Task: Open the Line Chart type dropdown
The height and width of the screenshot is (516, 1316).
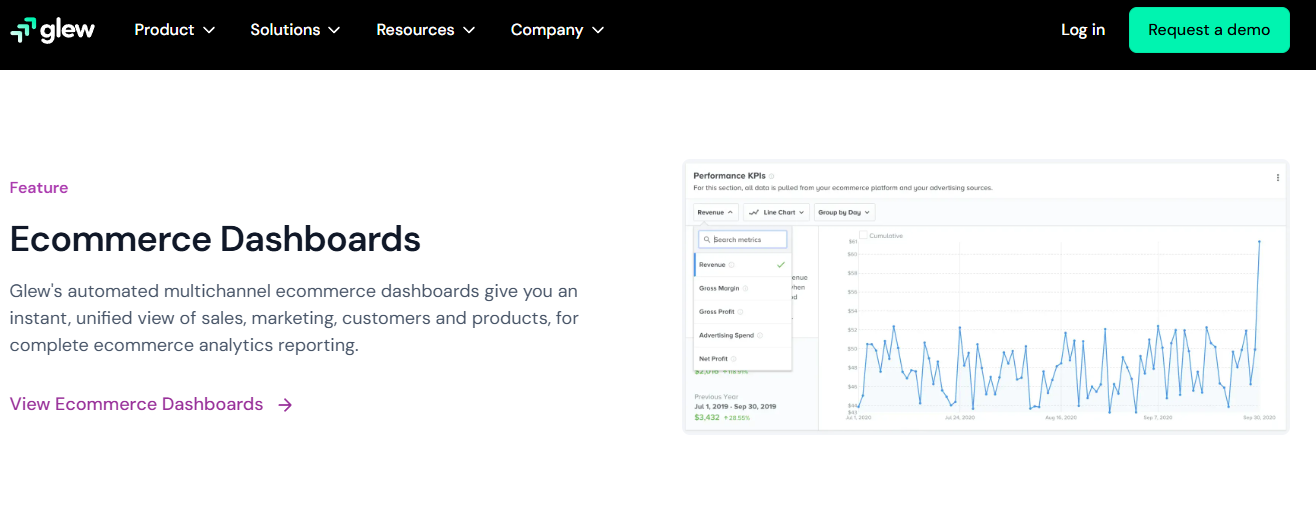Action: pos(776,212)
